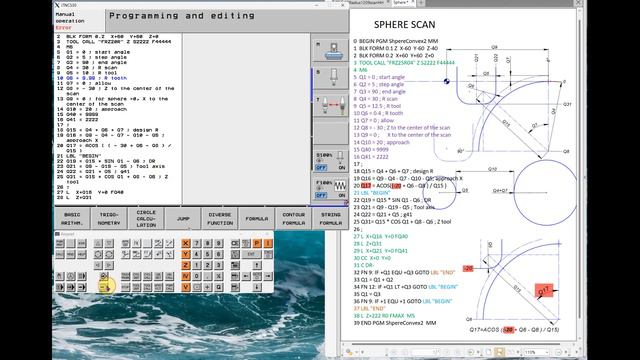Image resolution: width=640 pixels, height=360 pixels.
Task: Click the orange Z axis key
Action: [186, 265]
